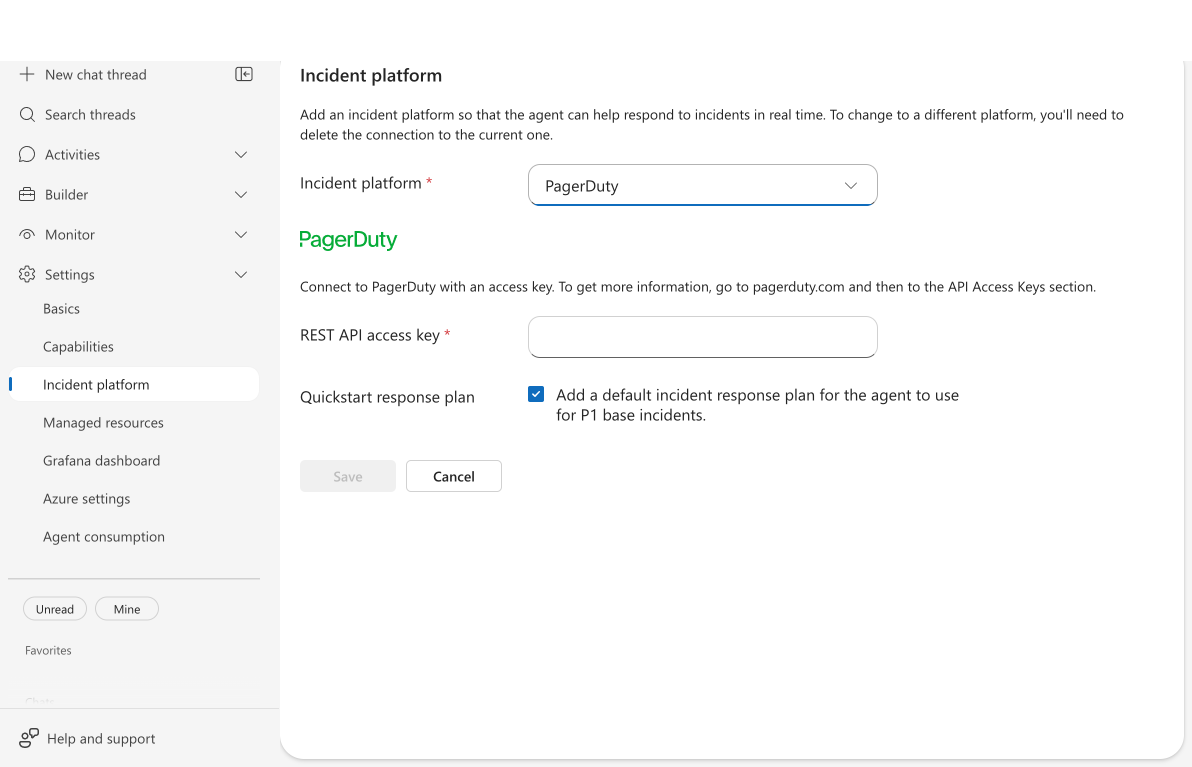
Task: Start a New chat thread
Action: (96, 74)
